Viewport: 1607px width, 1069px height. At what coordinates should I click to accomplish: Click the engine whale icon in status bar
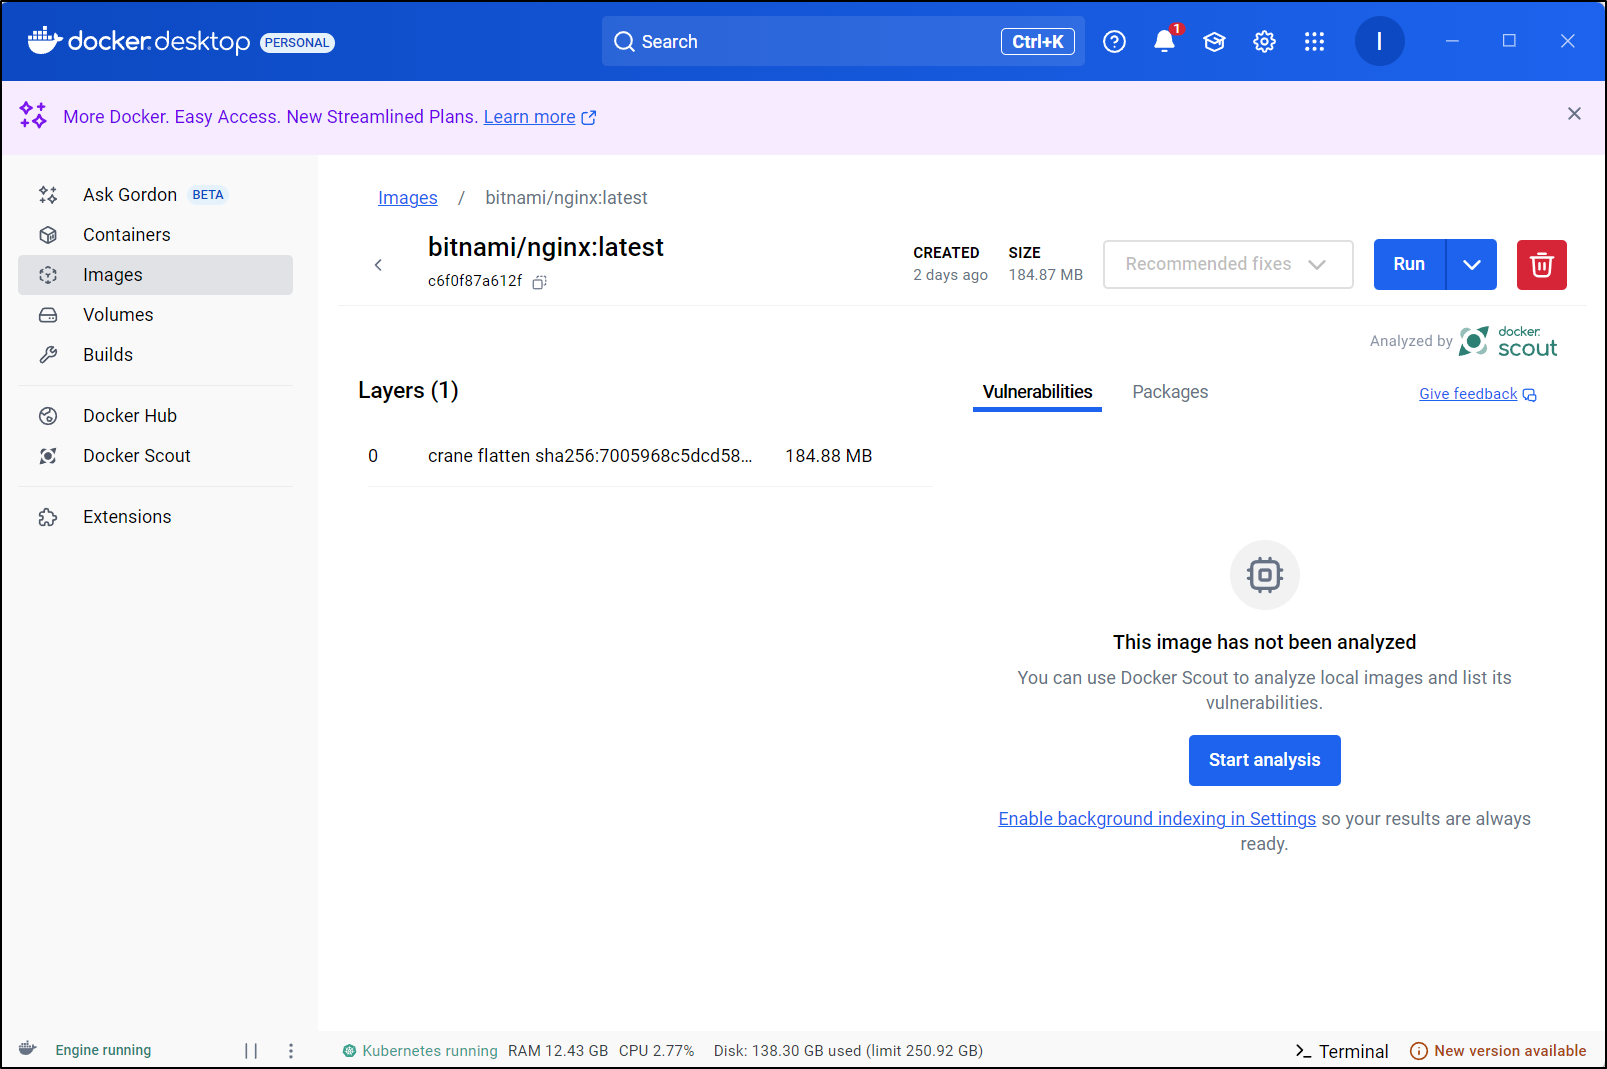pos(28,1049)
